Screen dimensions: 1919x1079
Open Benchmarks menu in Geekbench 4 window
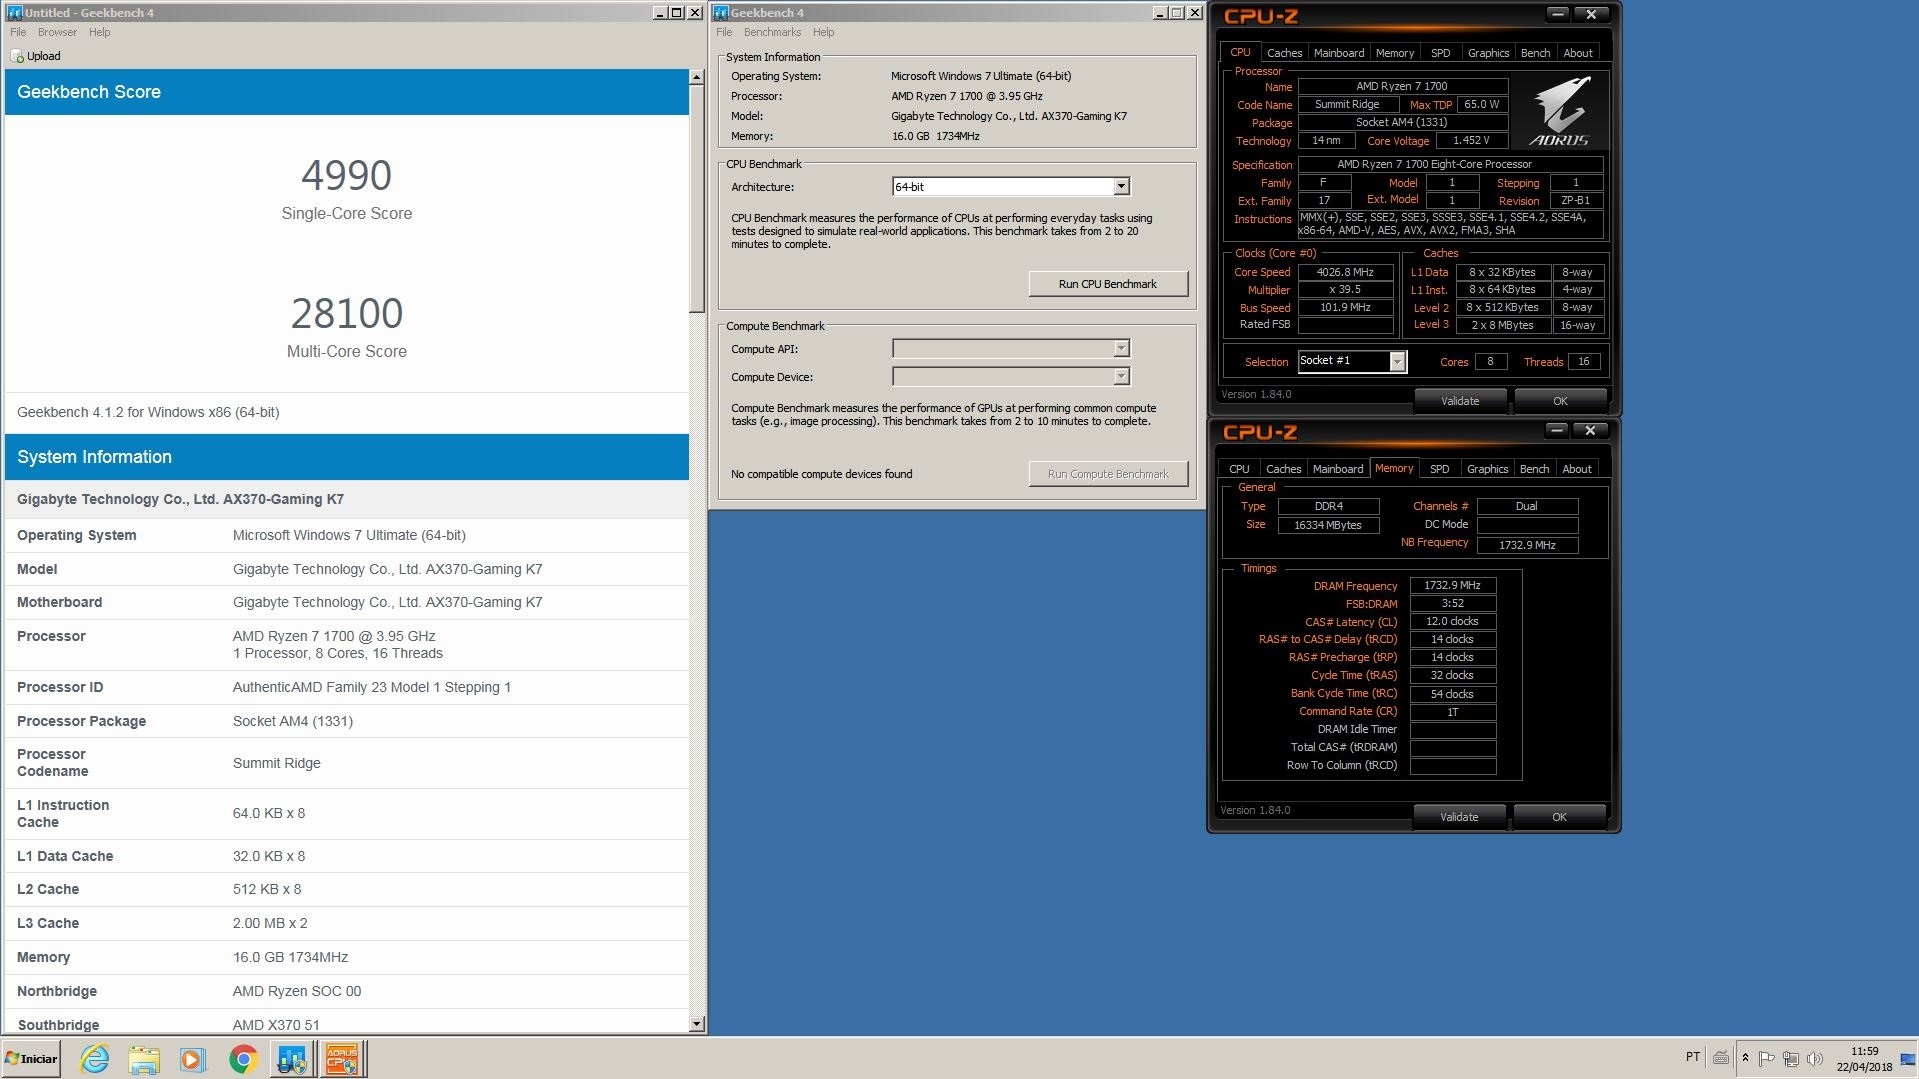[772, 32]
